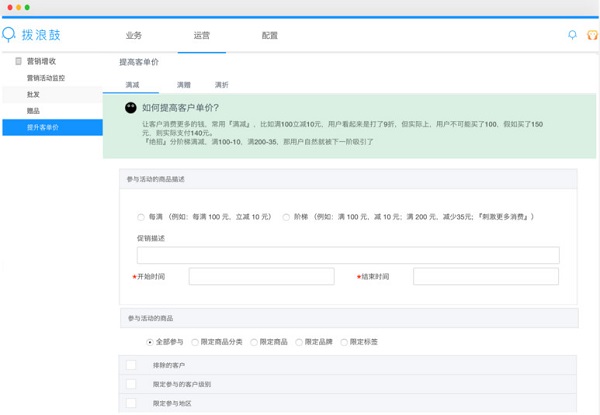The height and width of the screenshot is (415, 600).
Task: Switch to the 业务 top menu
Action: [x=134, y=35]
